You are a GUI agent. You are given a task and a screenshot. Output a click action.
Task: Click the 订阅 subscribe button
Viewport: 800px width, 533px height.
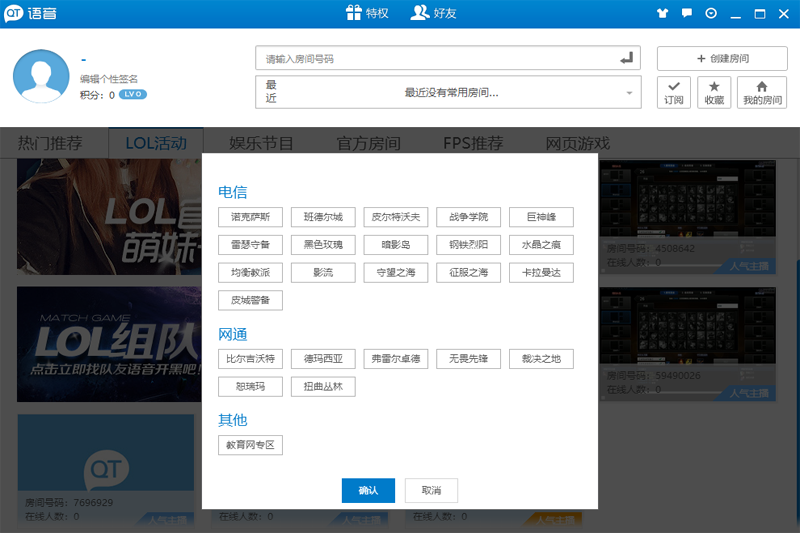pyautogui.click(x=673, y=92)
